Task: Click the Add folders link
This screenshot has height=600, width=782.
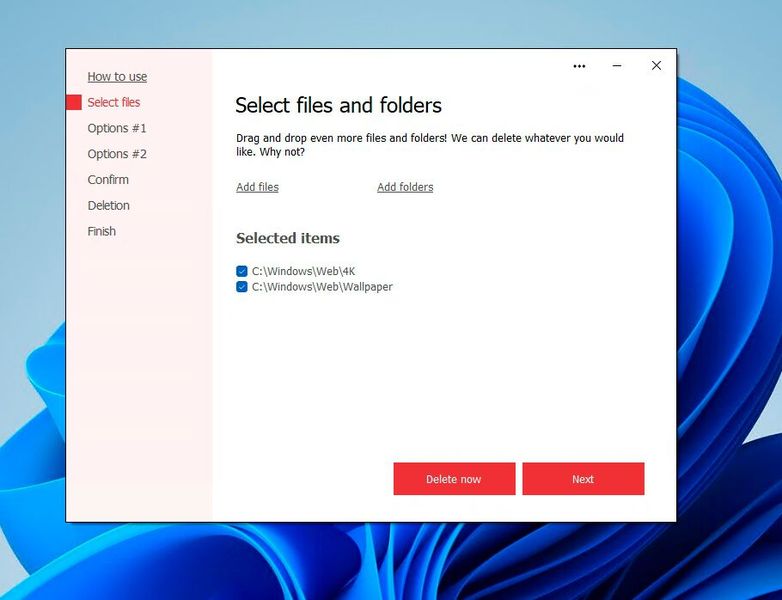Action: tap(405, 187)
